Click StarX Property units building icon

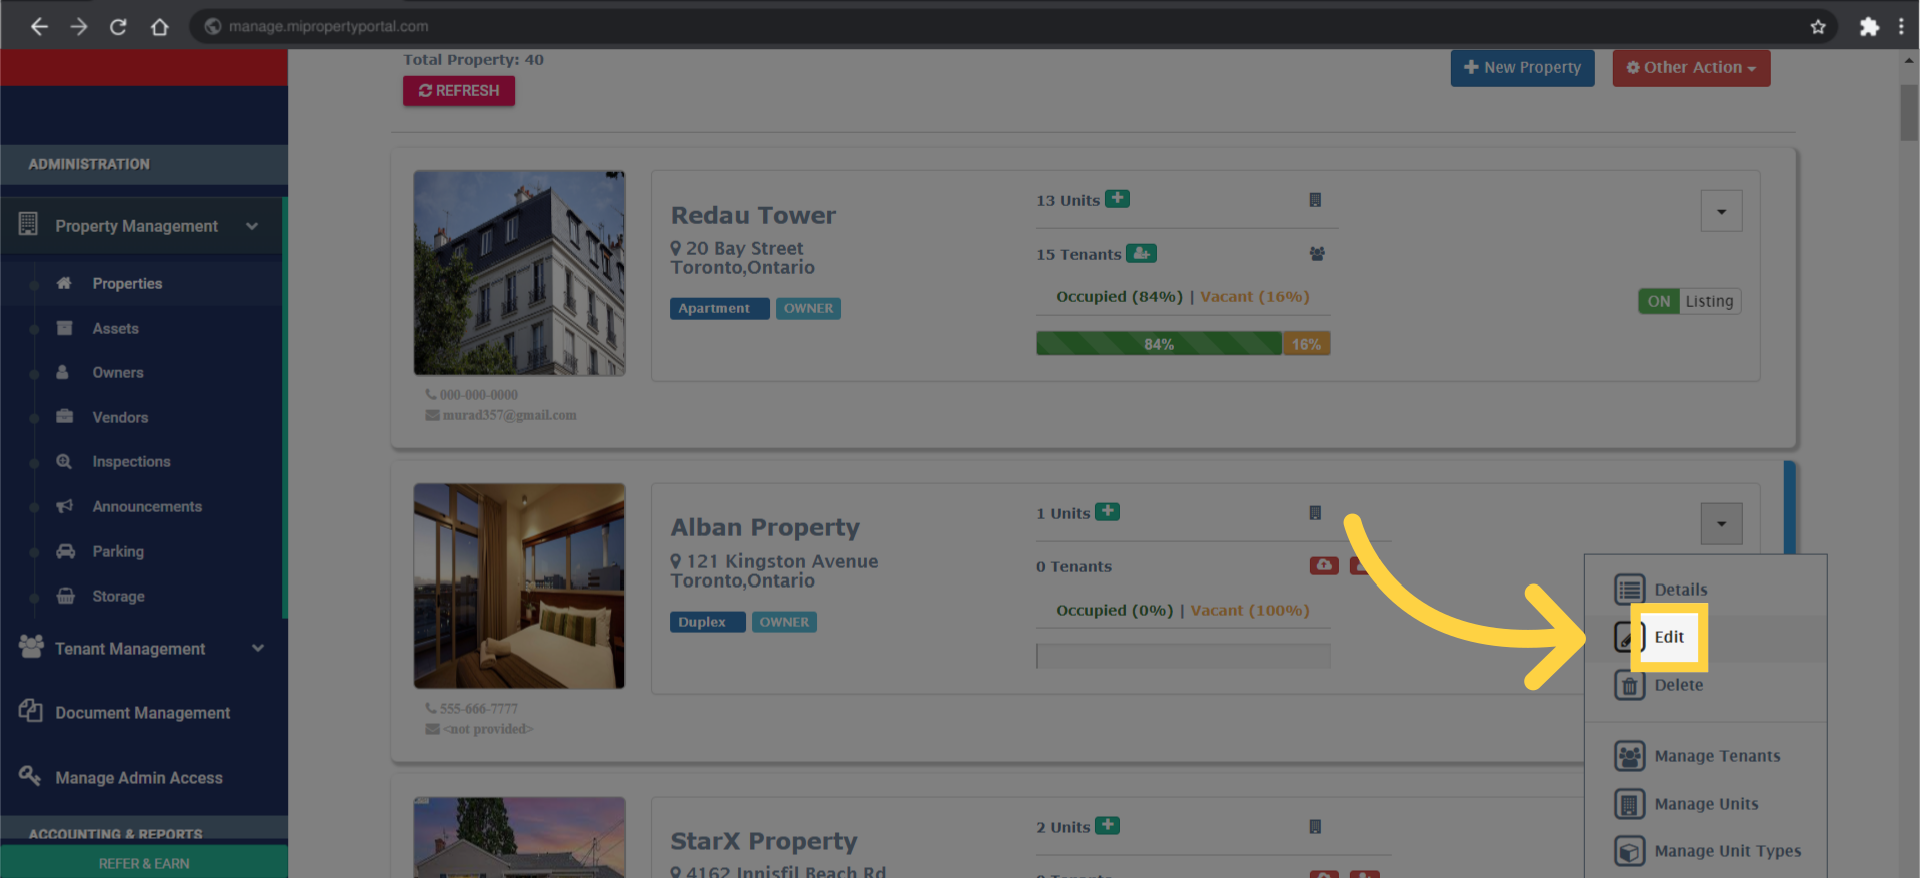click(x=1315, y=827)
